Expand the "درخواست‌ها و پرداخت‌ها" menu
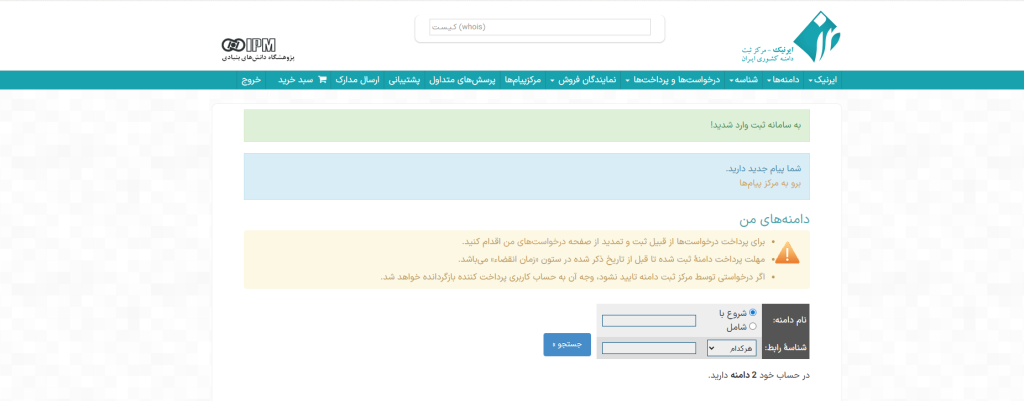Image resolution: width=1024 pixels, height=401 pixels. [673, 80]
